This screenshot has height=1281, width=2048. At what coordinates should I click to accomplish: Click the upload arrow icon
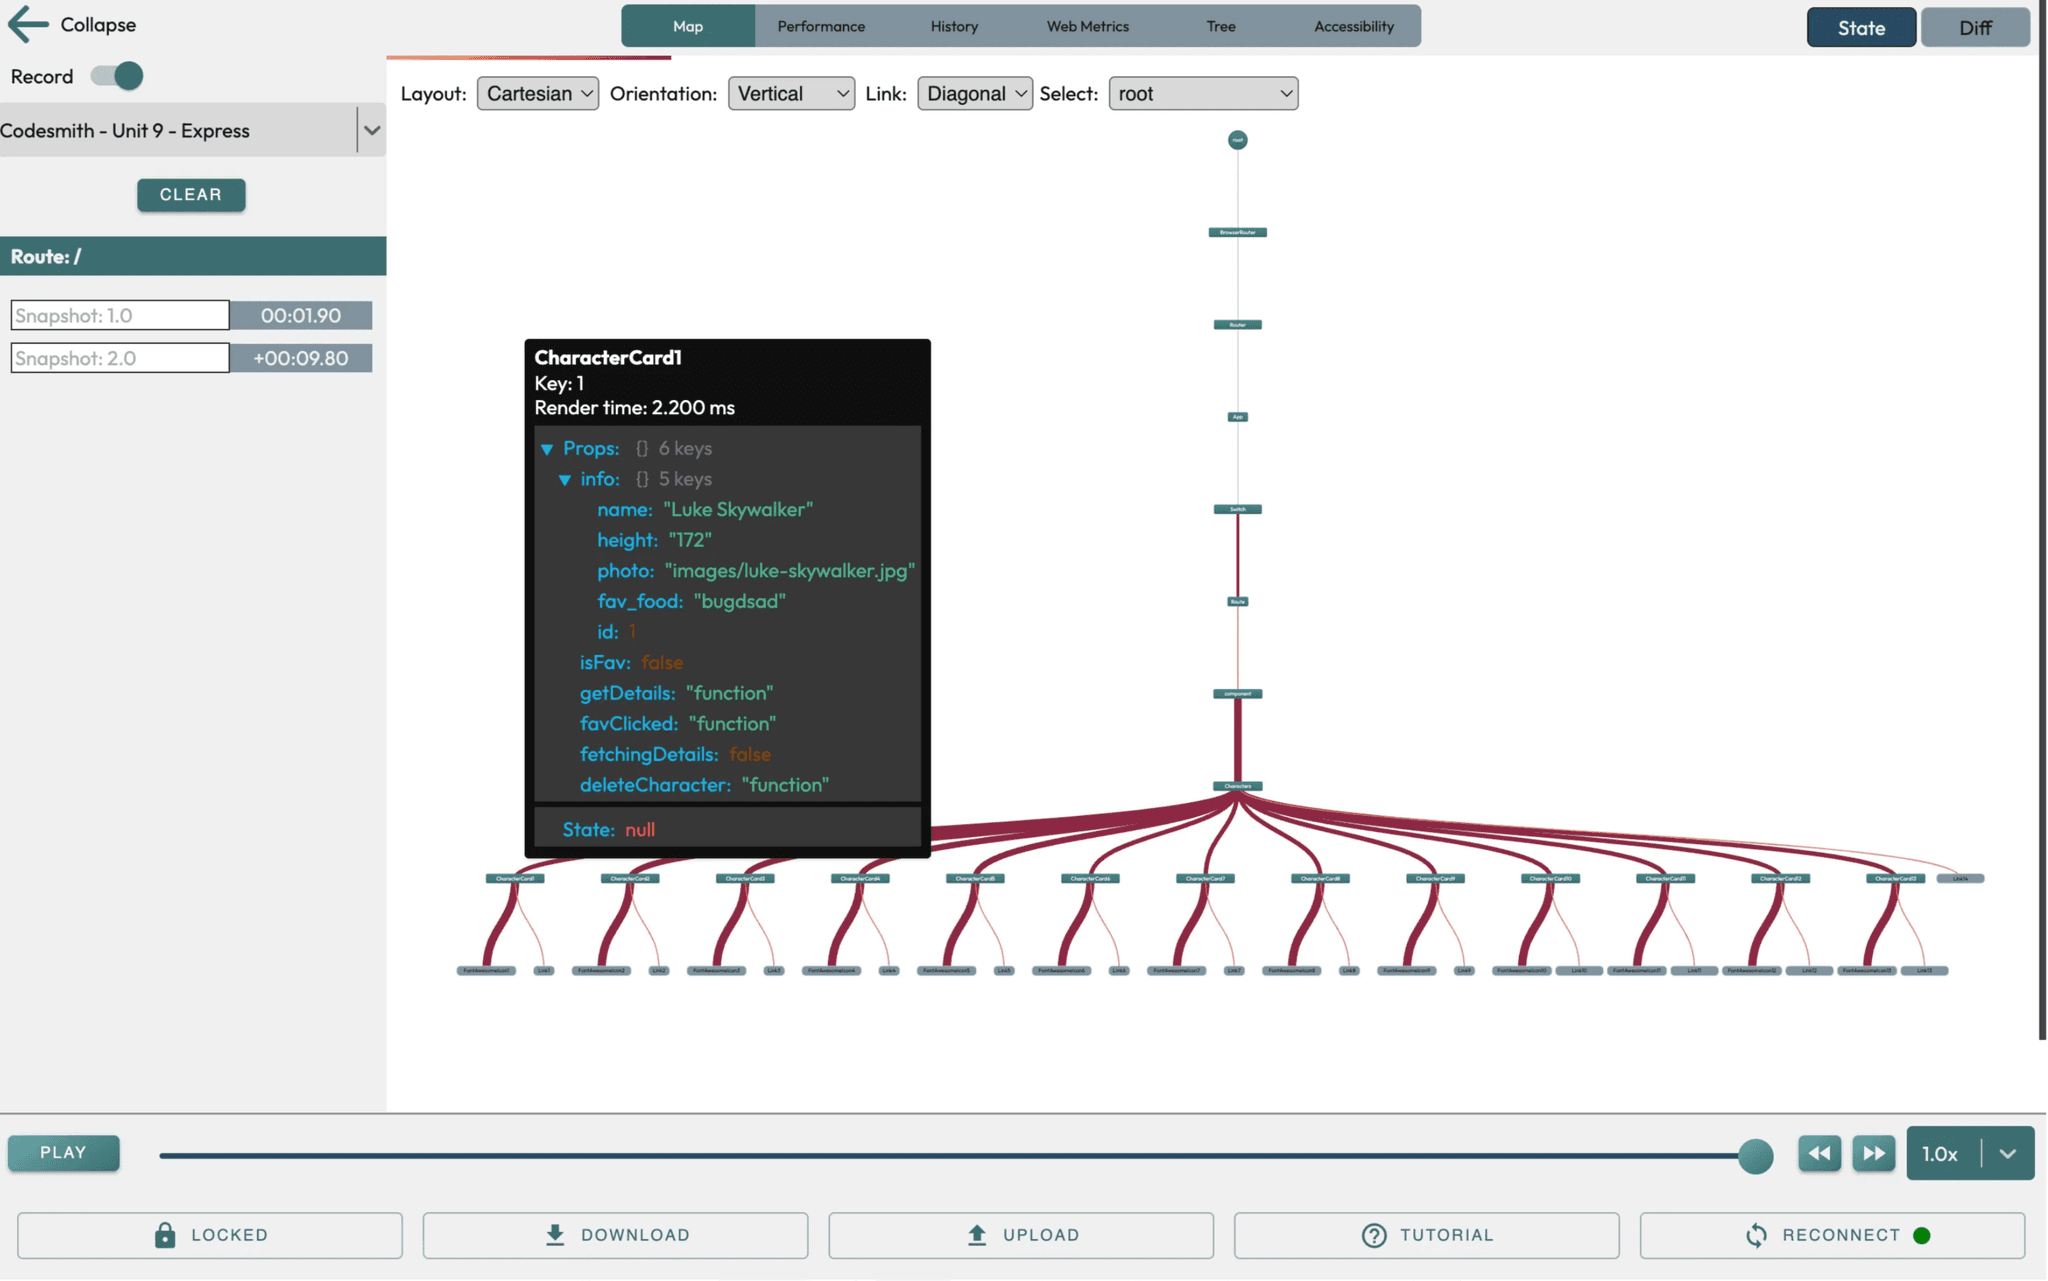977,1235
